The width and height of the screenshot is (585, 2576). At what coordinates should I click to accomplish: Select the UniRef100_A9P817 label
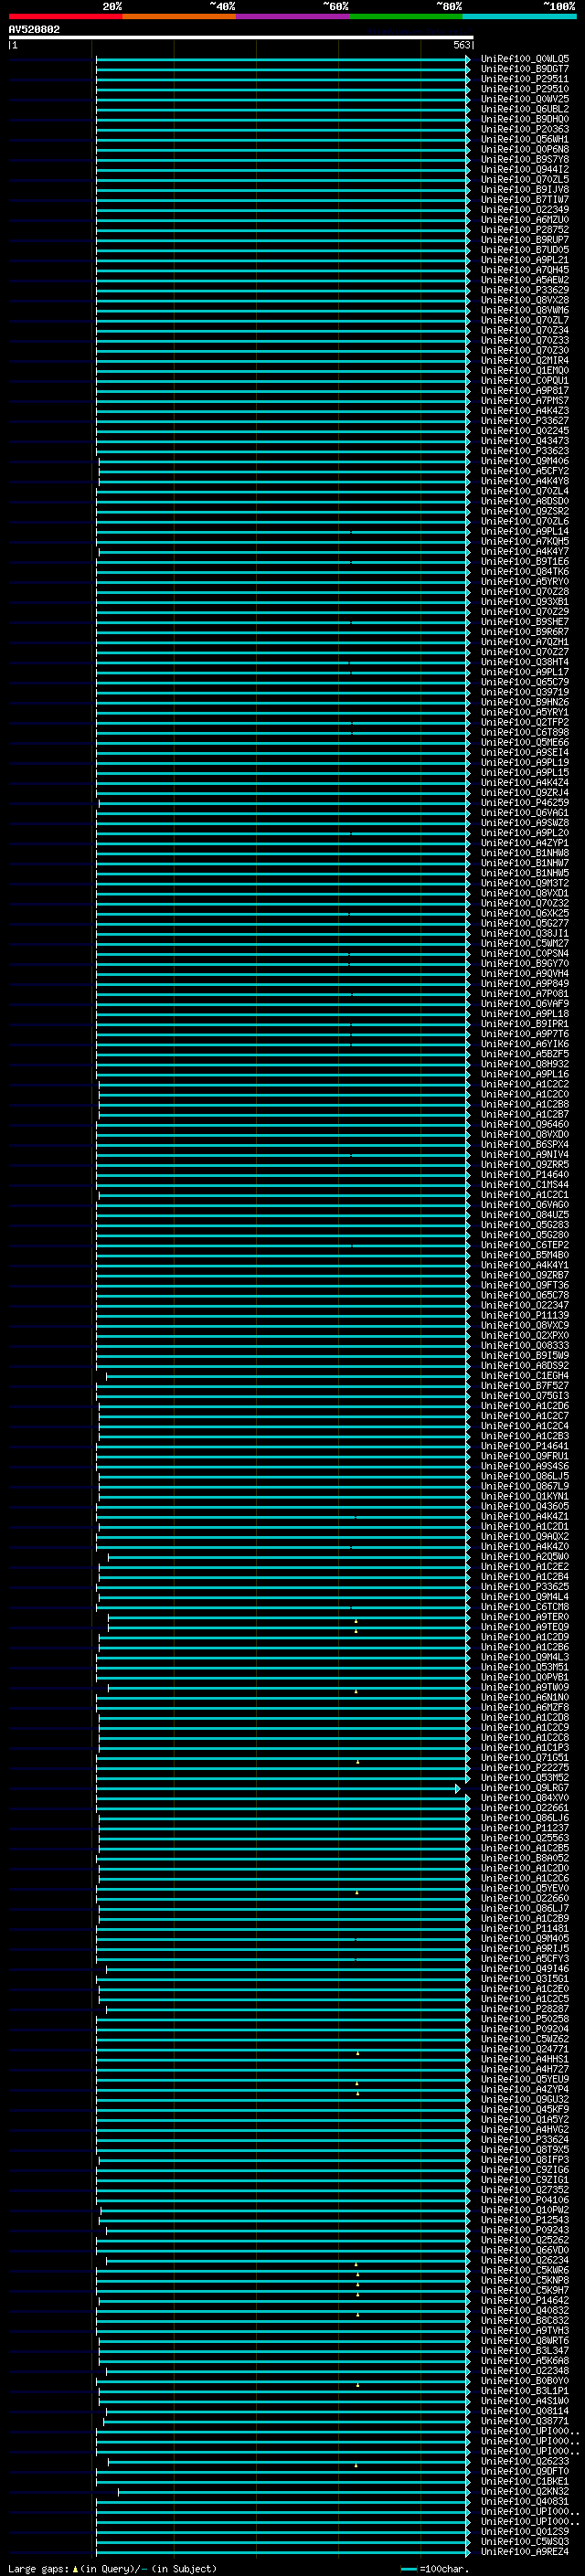coord(525,390)
